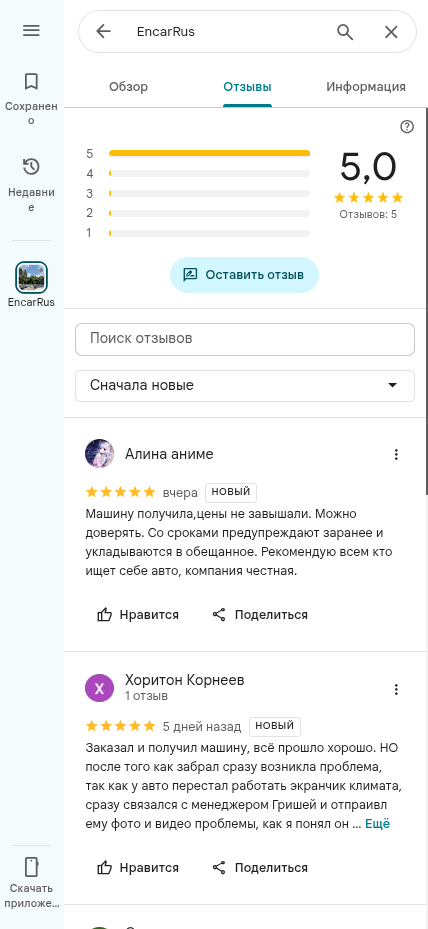Image resolution: width=428 pixels, height=929 pixels.
Task: Run search with the magnifier icon
Action: [345, 31]
